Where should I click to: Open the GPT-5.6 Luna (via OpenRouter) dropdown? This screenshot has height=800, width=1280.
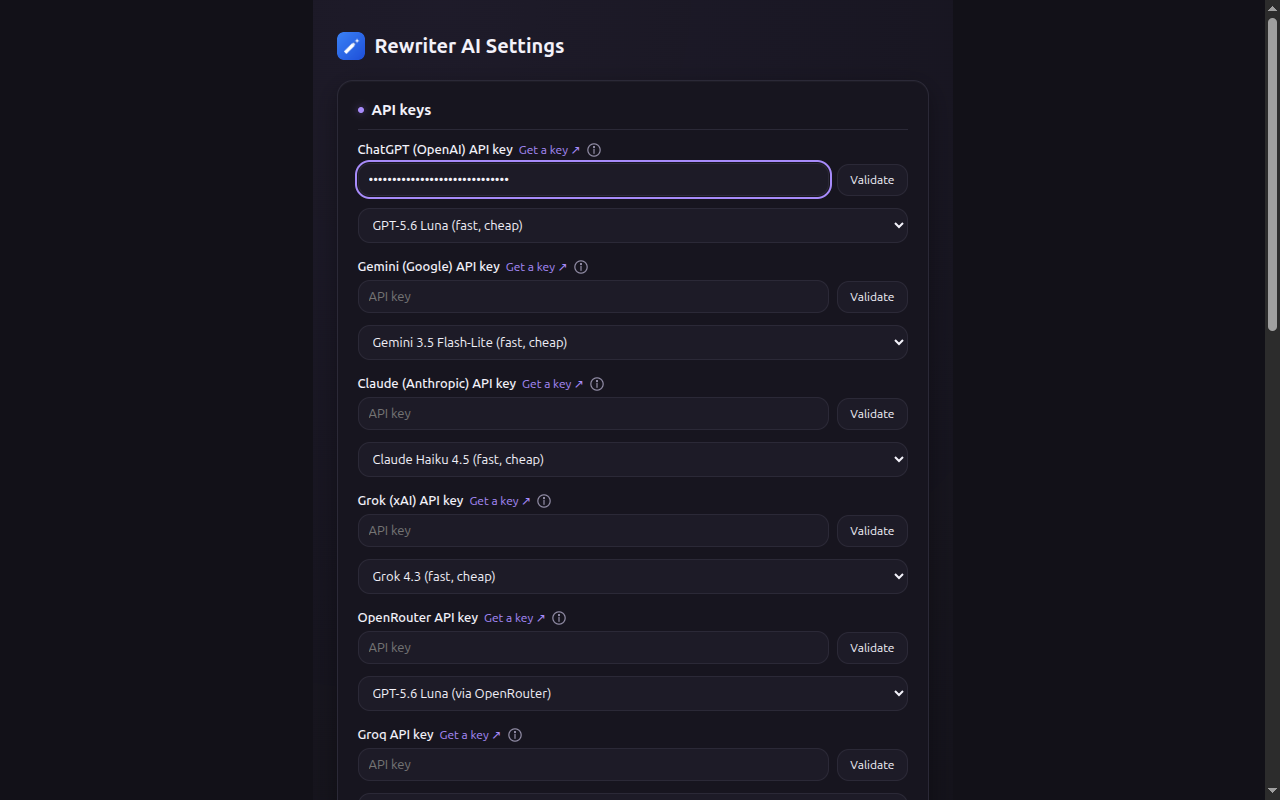tap(633, 694)
